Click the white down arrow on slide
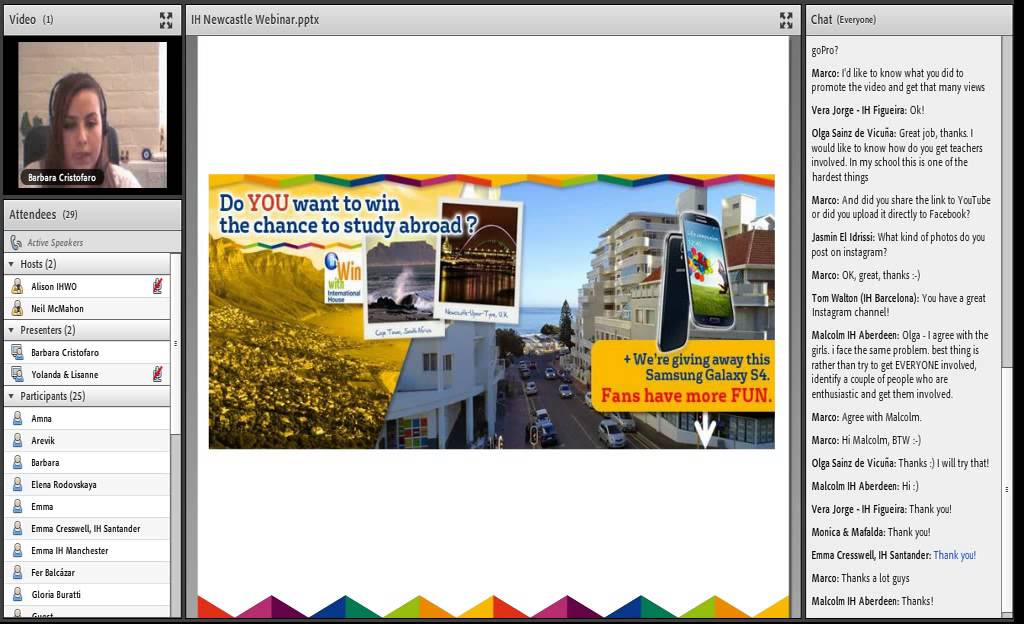Screen dimensions: 1024x624 tap(705, 429)
